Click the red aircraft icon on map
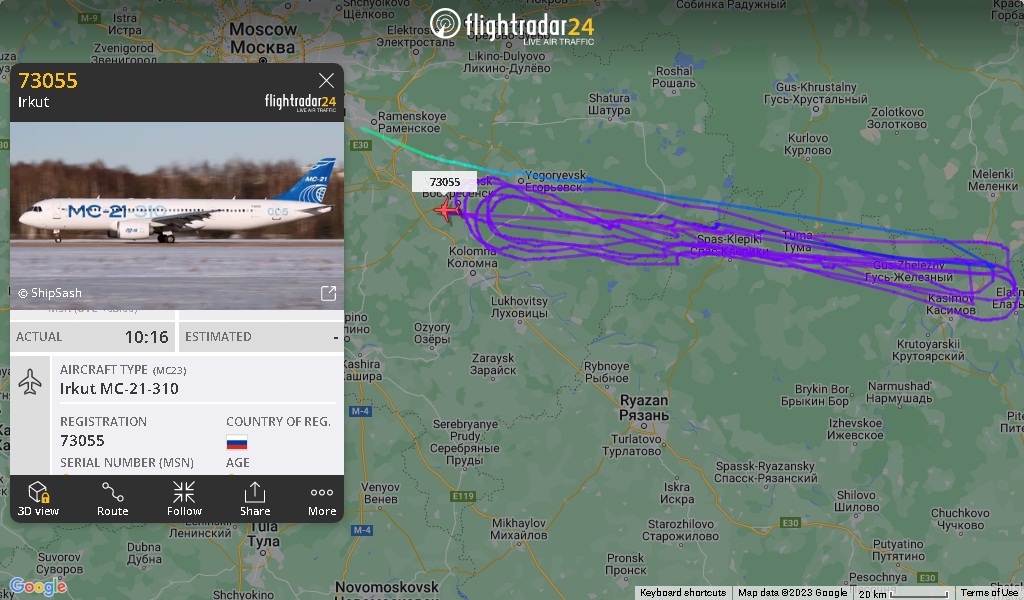The height and width of the screenshot is (600, 1024). point(447,210)
